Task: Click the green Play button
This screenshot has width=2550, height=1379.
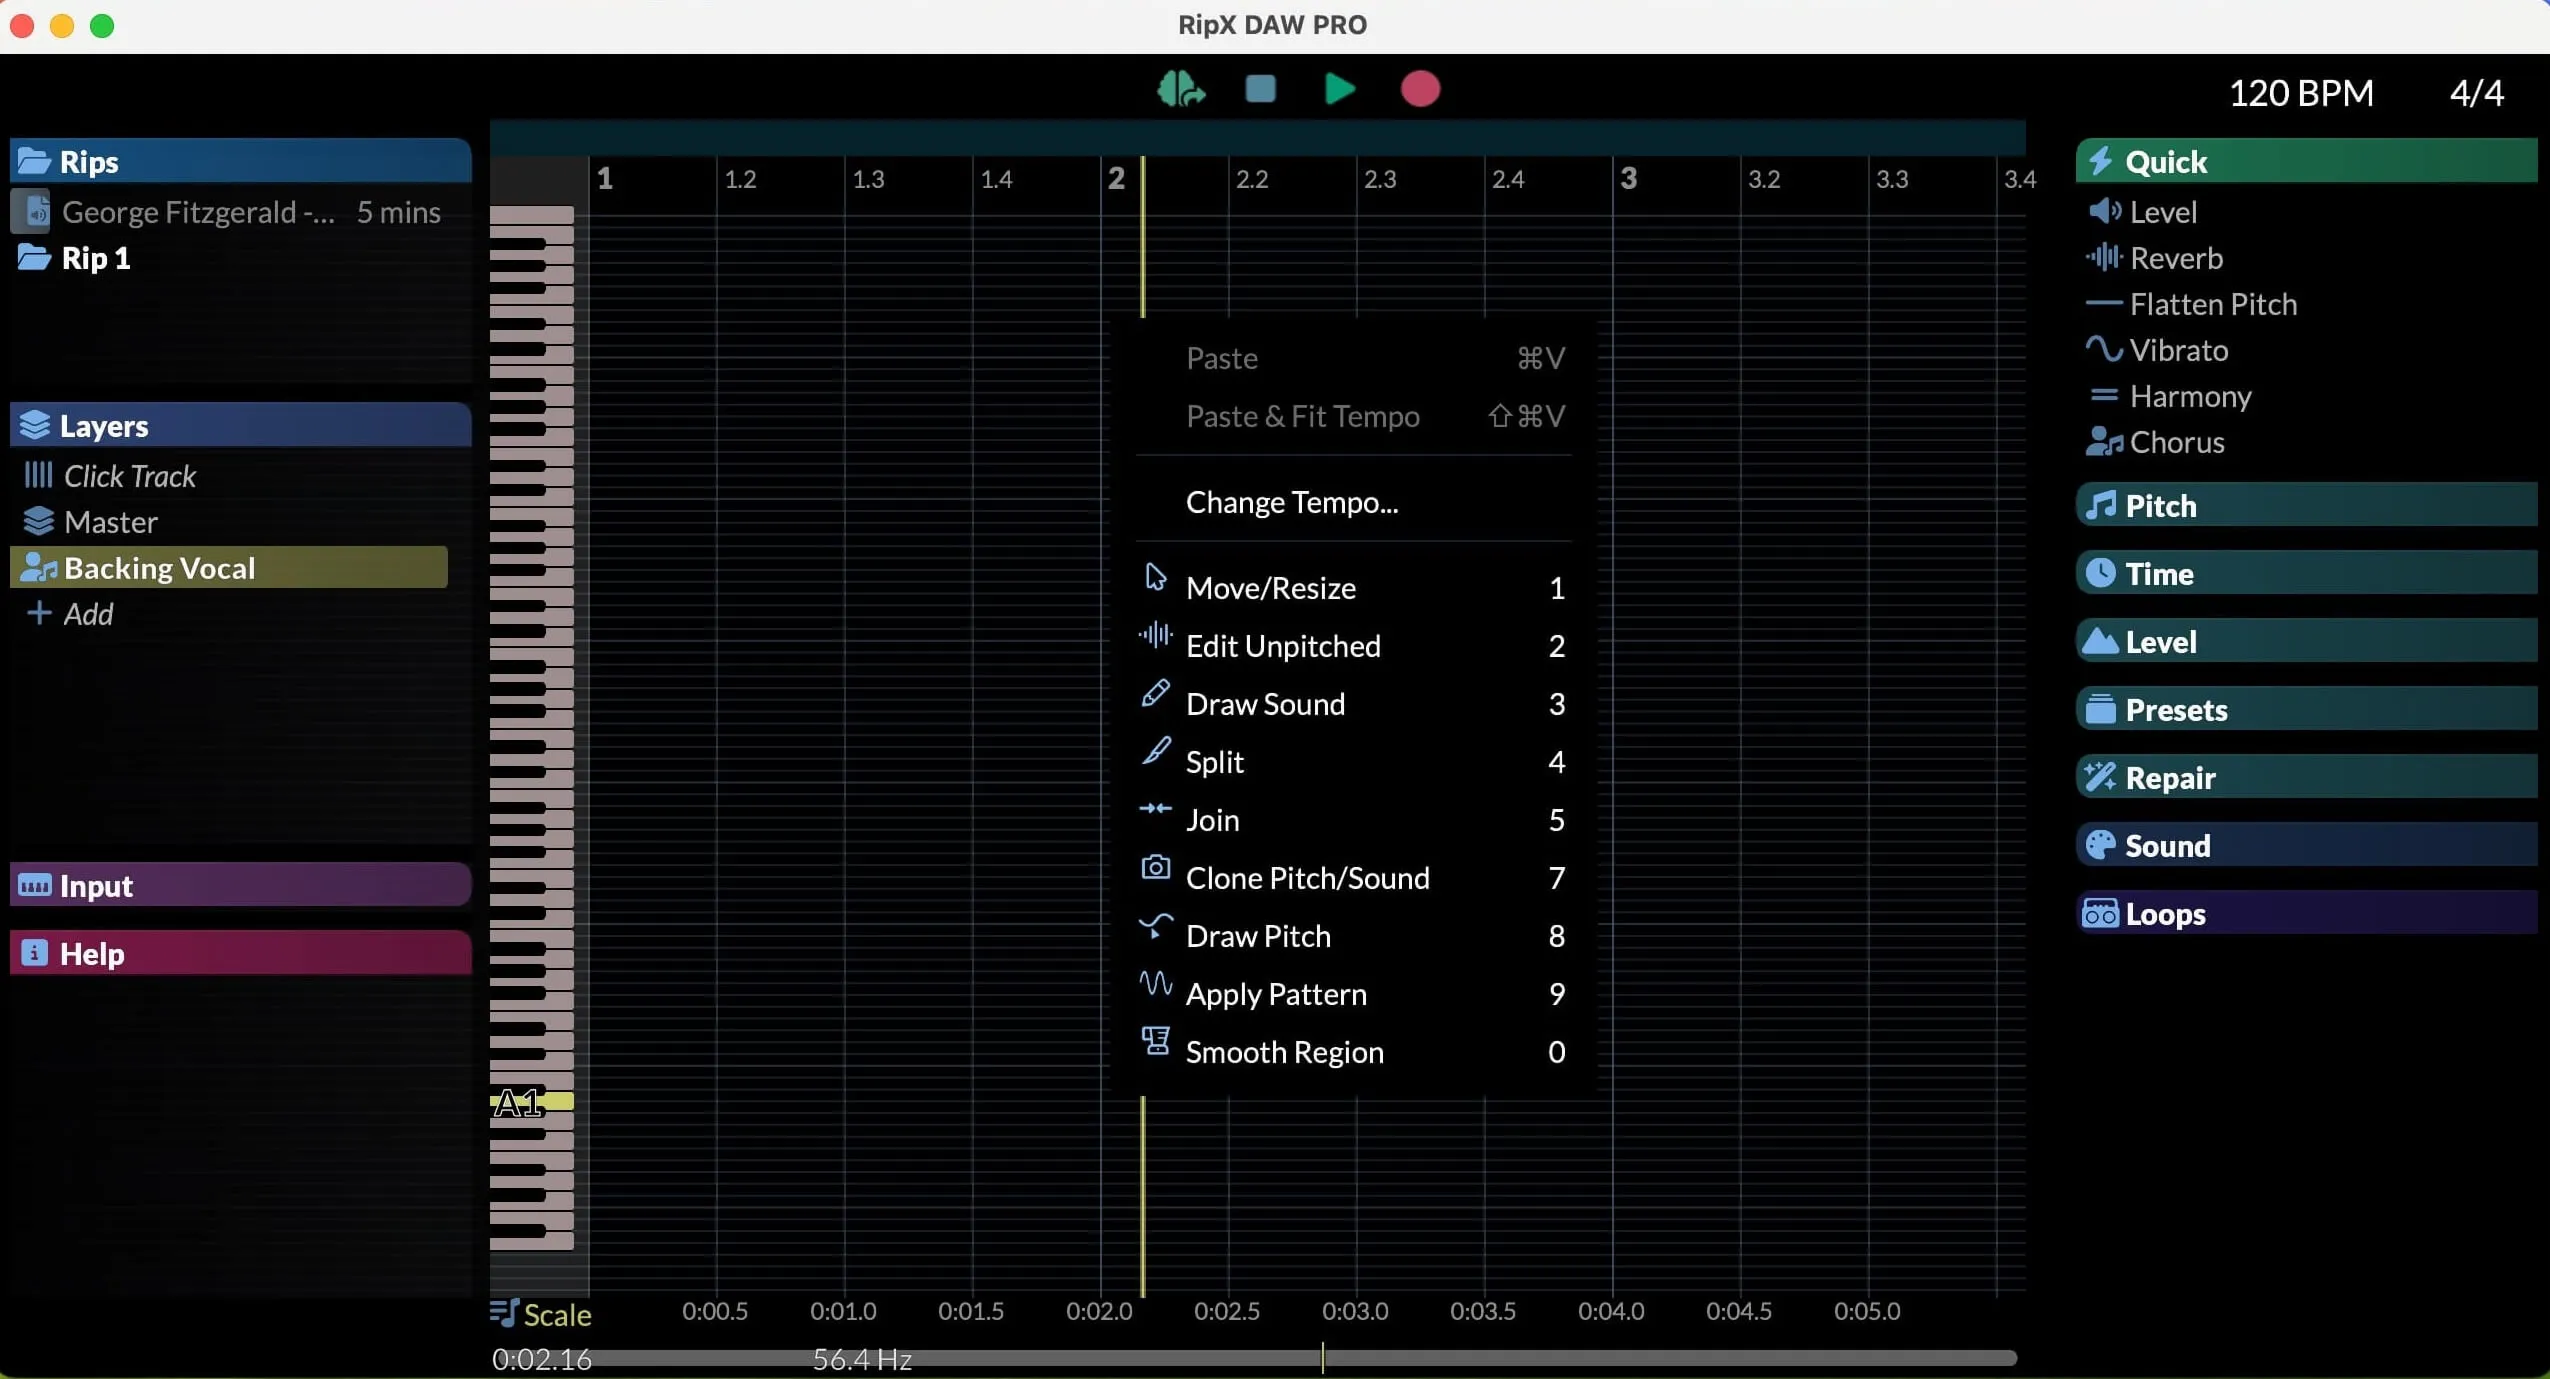Action: click(x=1339, y=89)
